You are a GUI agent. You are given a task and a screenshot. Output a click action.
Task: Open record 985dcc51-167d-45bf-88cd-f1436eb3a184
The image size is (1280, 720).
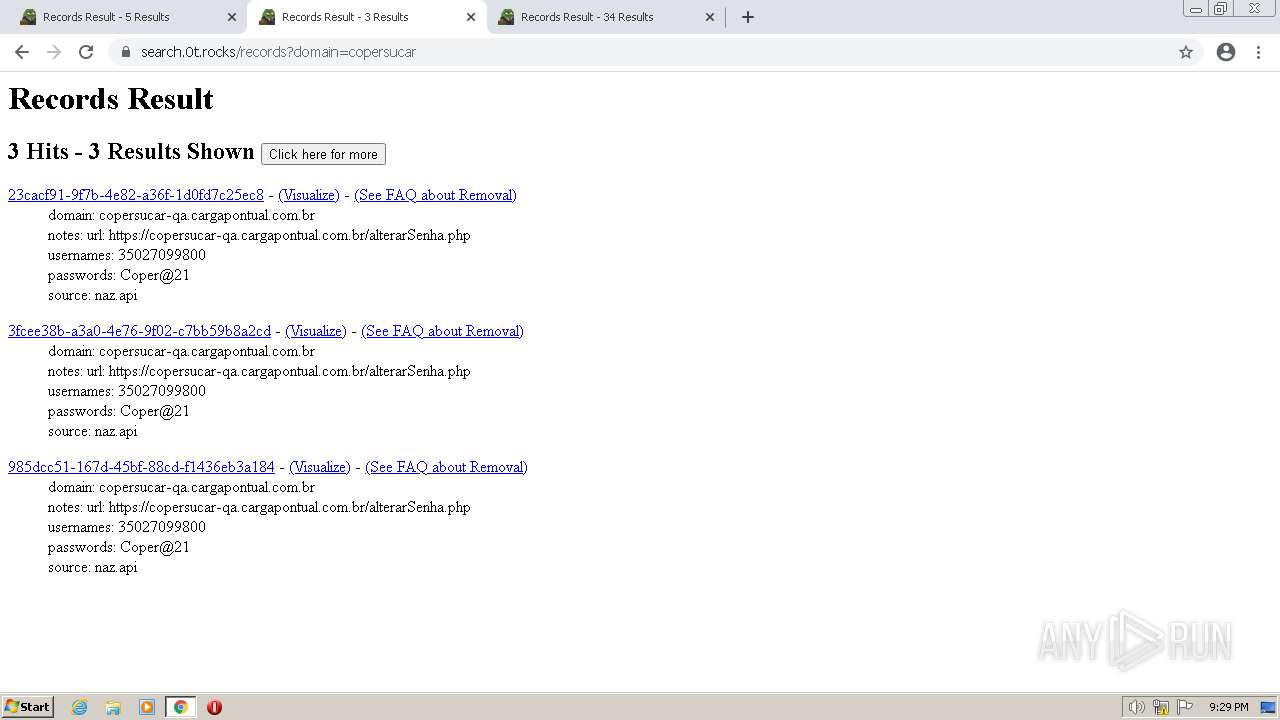tap(141, 467)
